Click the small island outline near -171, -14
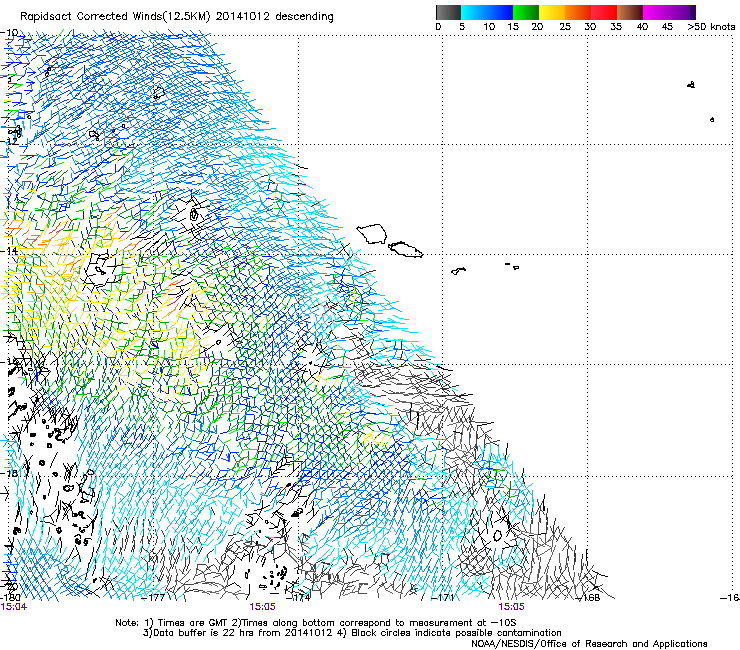740x650 pixels. click(458, 271)
